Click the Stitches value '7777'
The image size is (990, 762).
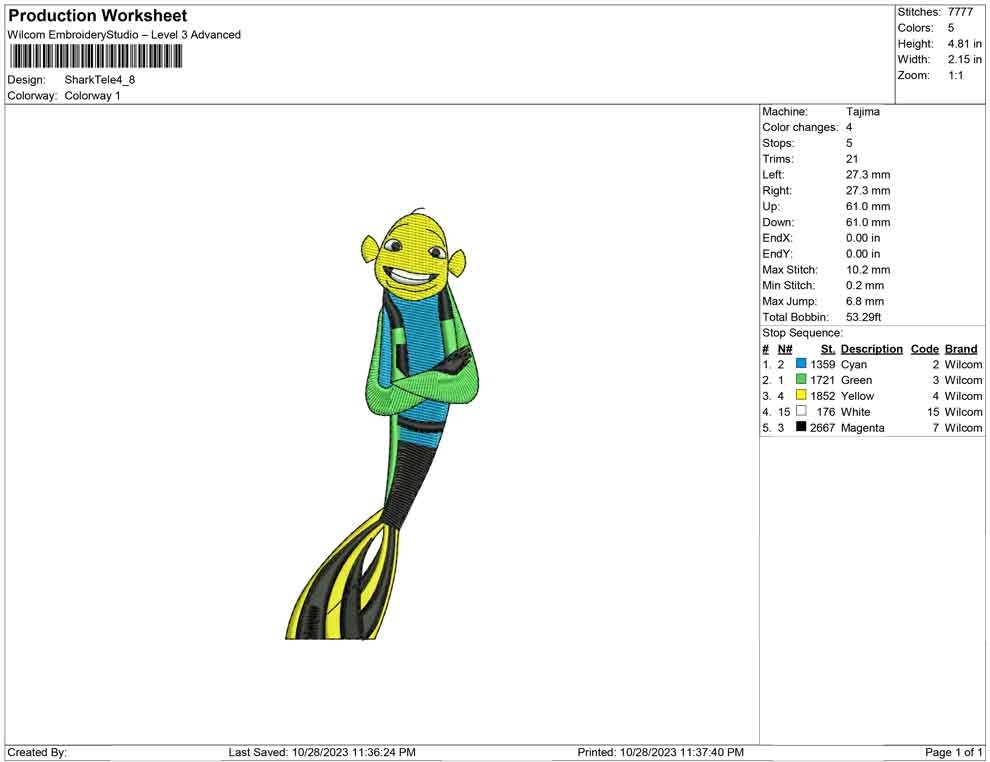960,12
